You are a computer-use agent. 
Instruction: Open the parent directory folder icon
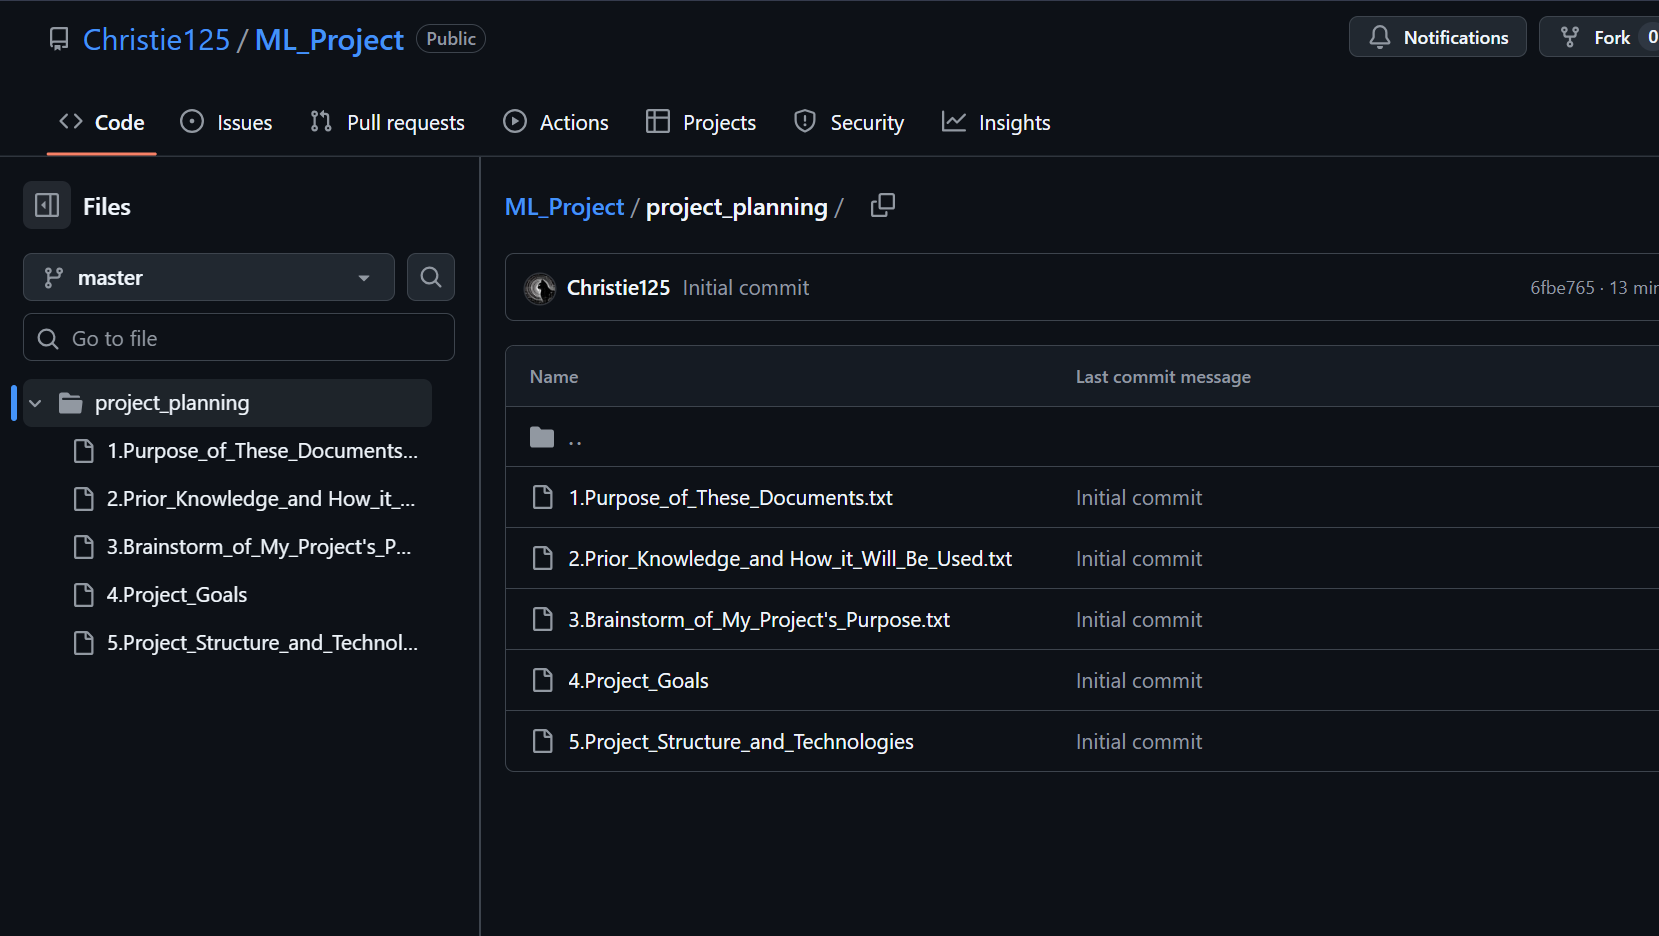tap(542, 437)
